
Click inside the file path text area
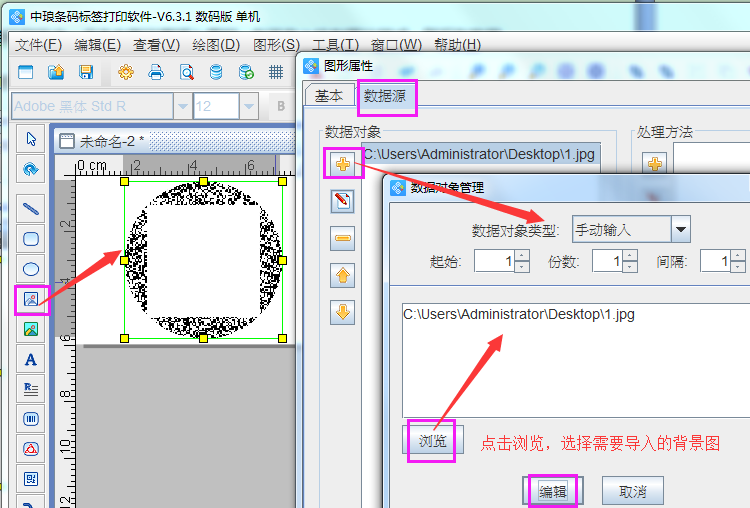click(570, 360)
